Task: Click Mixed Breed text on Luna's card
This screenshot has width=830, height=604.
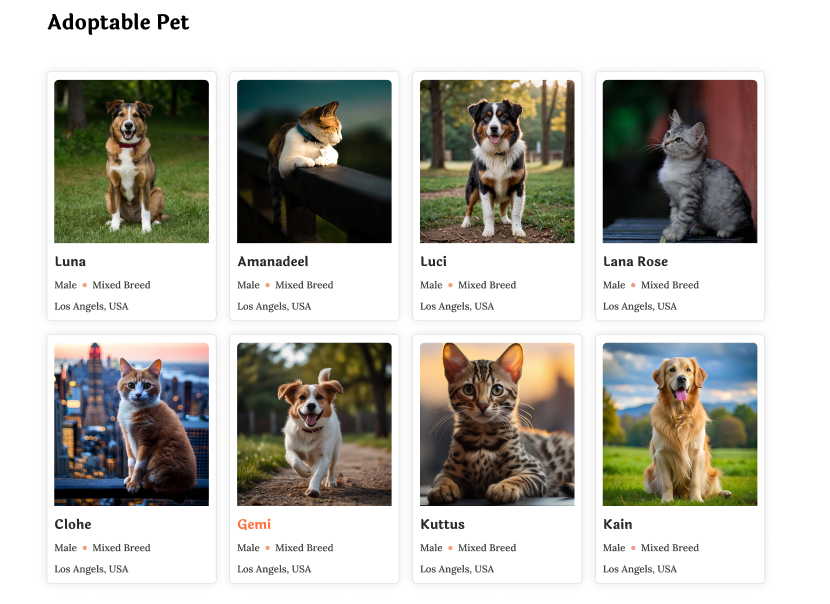Action: [121, 285]
